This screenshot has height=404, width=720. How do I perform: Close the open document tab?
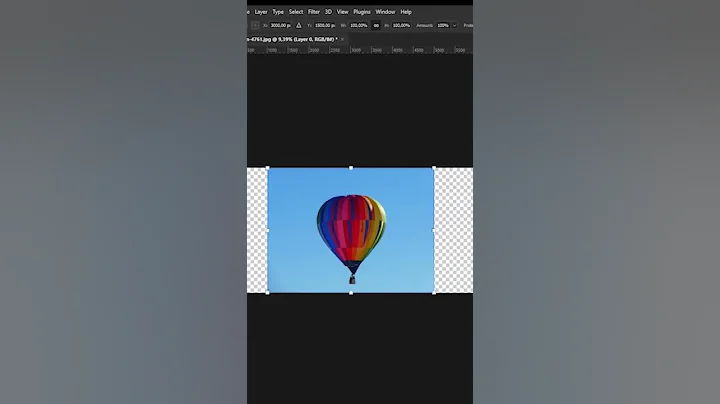tap(343, 39)
